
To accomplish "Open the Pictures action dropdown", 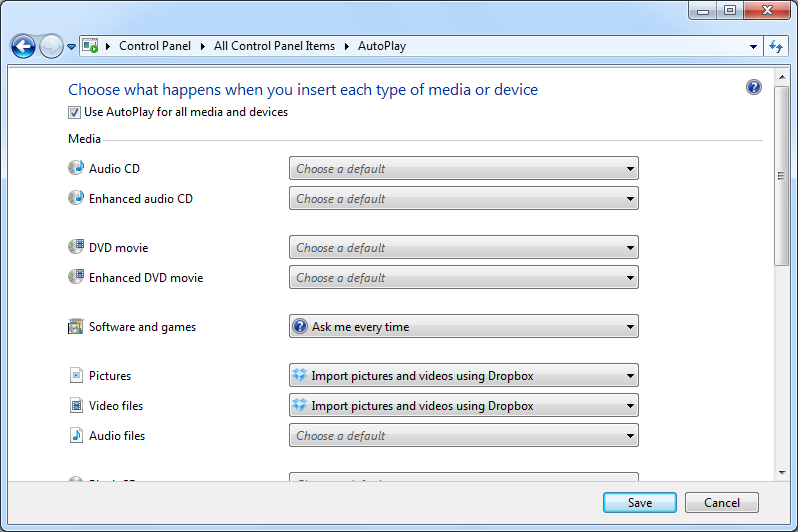I will point(463,376).
